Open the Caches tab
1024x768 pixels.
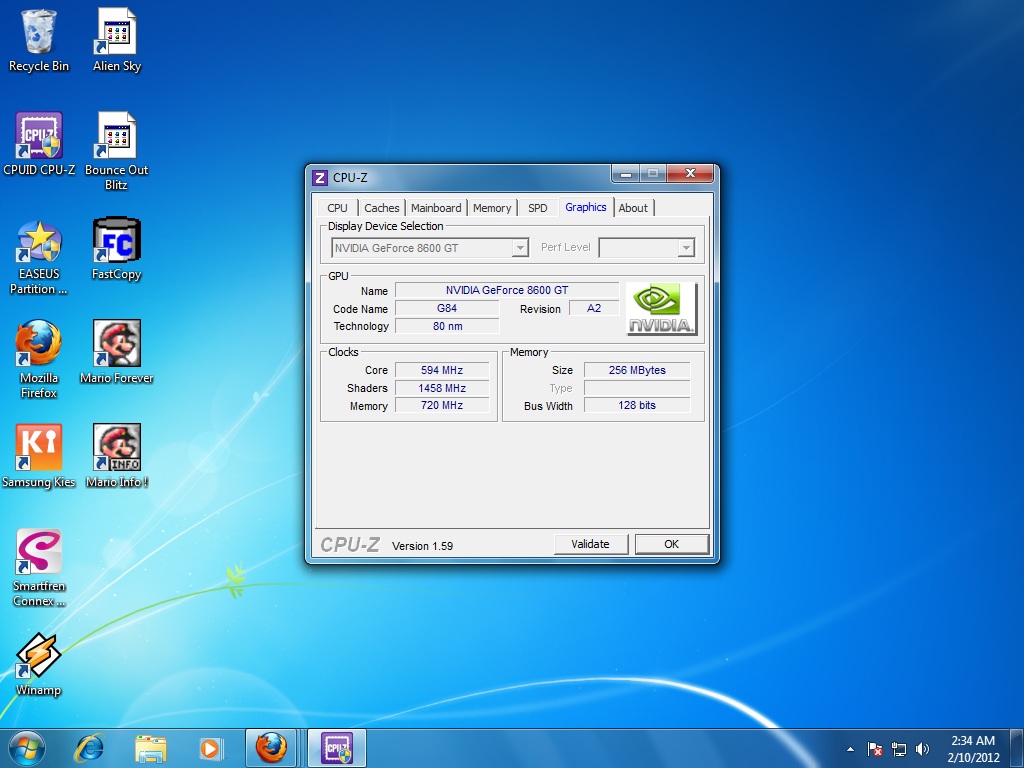pyautogui.click(x=381, y=208)
